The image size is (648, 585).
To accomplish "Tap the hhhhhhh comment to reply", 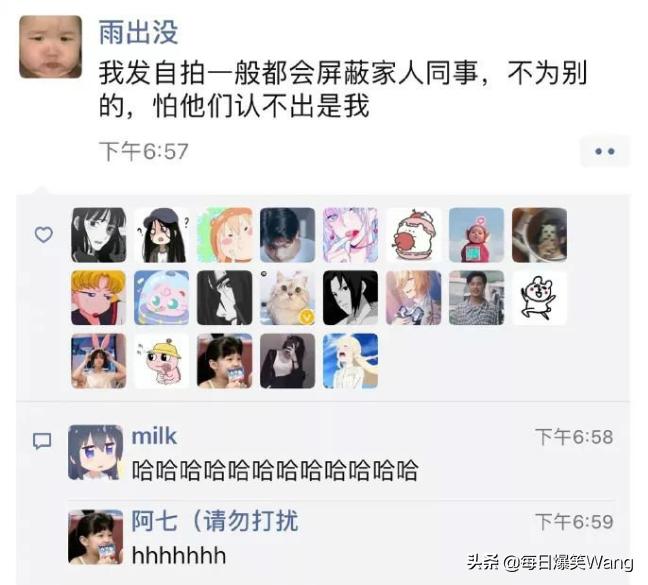I will tap(179, 556).
